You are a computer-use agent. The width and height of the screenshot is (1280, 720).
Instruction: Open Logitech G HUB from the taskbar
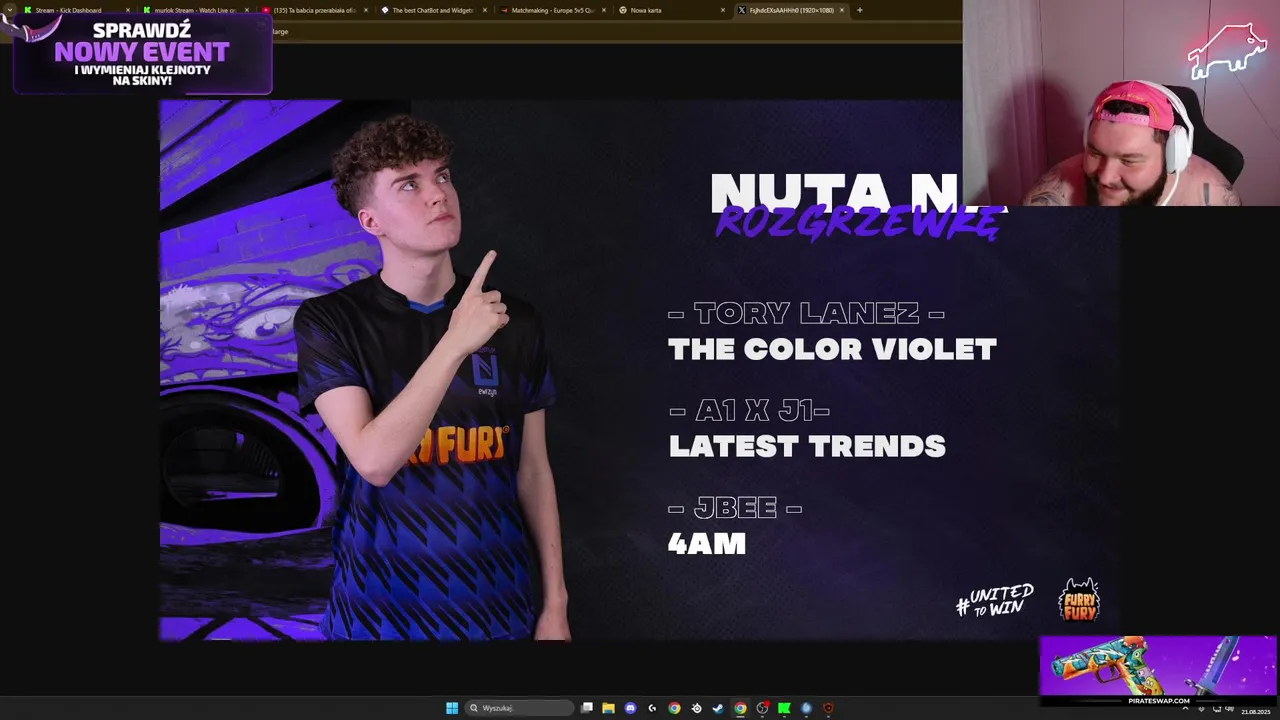click(x=652, y=708)
